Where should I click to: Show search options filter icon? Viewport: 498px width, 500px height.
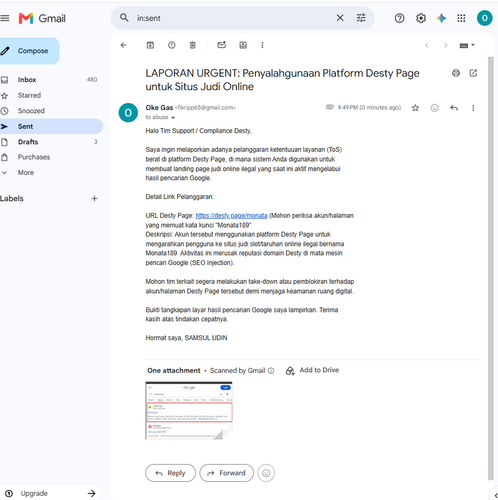361,18
